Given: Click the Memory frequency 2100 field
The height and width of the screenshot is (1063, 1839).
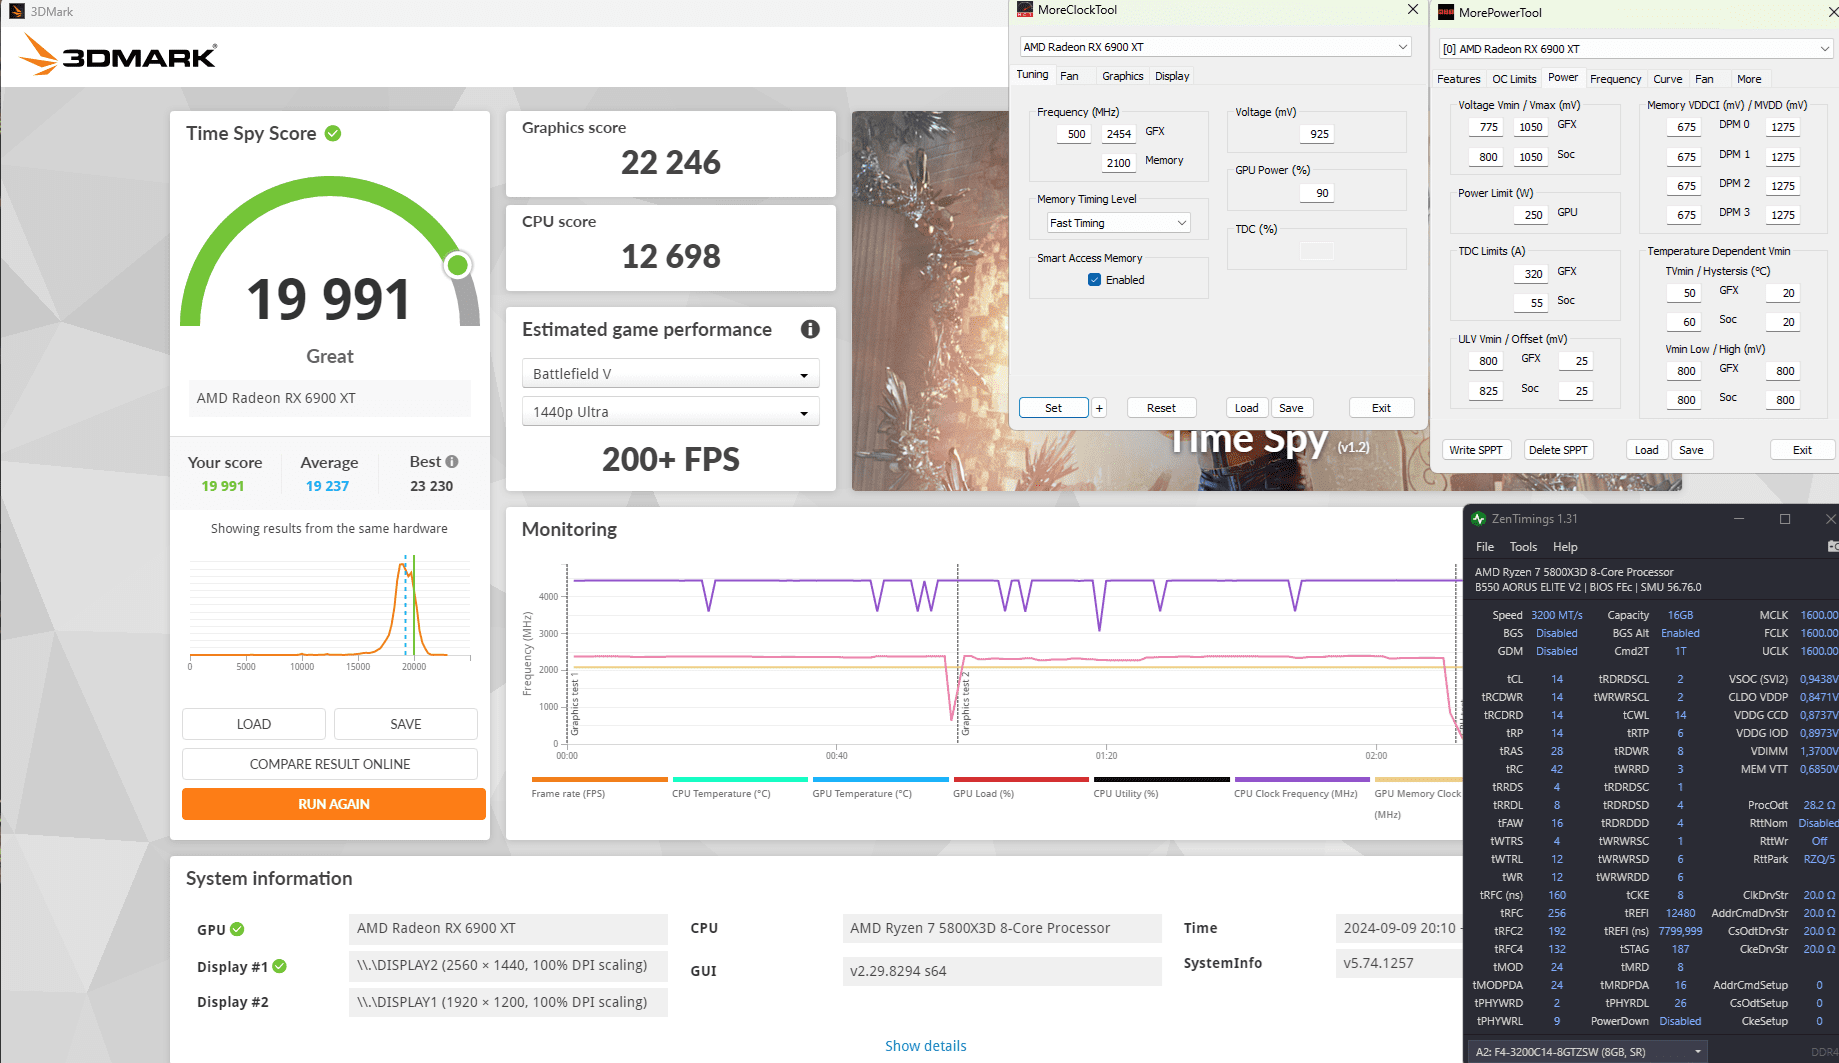Looking at the screenshot, I should (x=1118, y=163).
